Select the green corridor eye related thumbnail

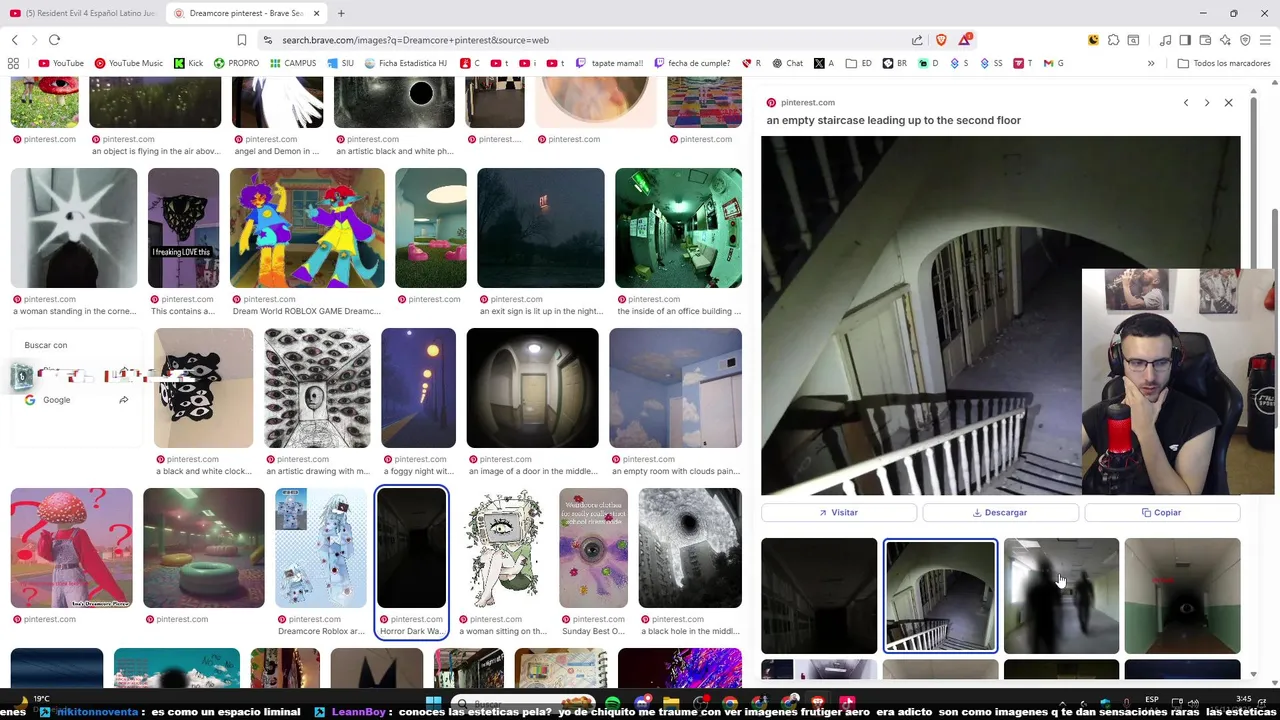click(x=1182, y=596)
